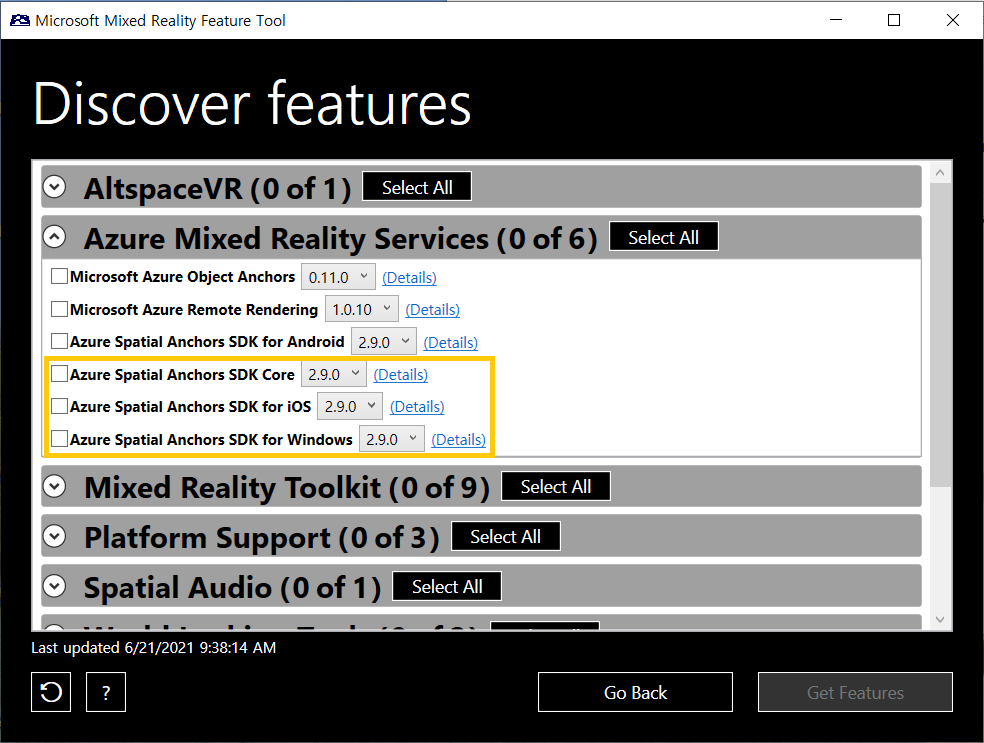Click the Discover features heading
This screenshot has height=743, width=984.
tap(252, 104)
